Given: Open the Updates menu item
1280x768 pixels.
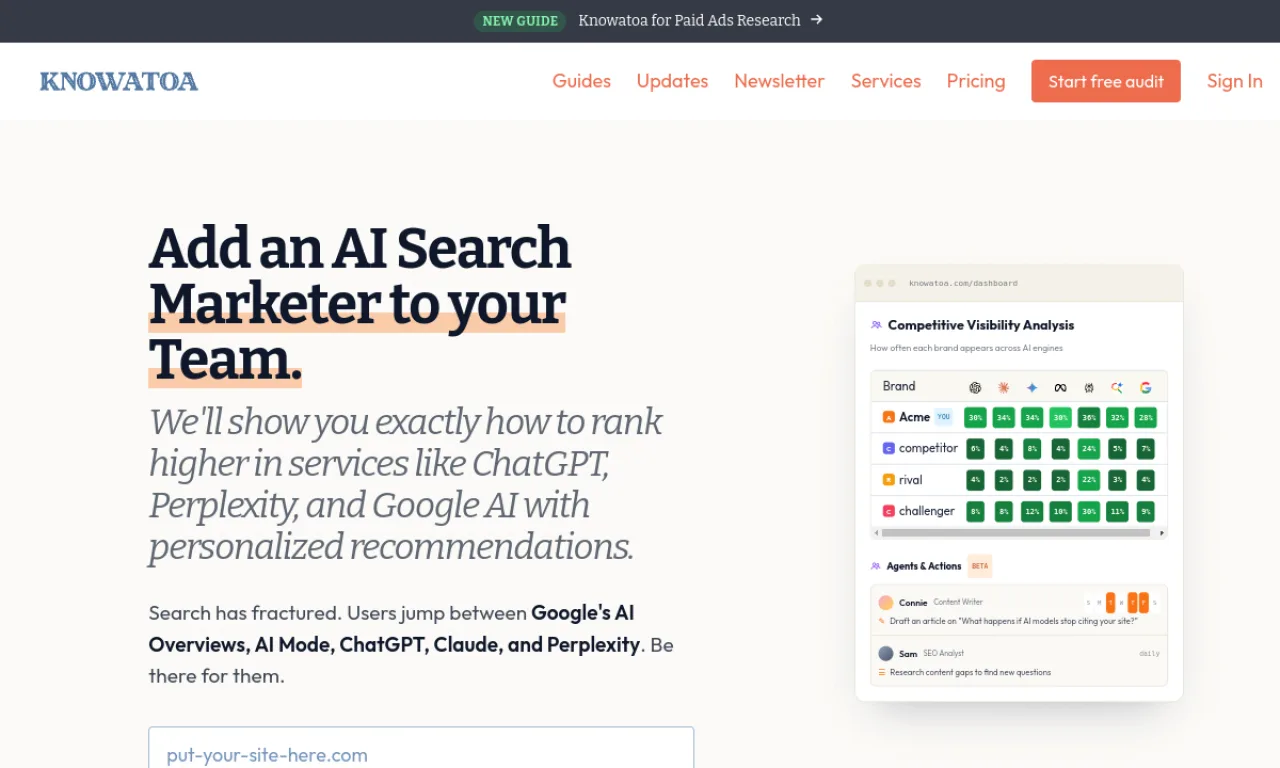Looking at the screenshot, I should point(672,81).
